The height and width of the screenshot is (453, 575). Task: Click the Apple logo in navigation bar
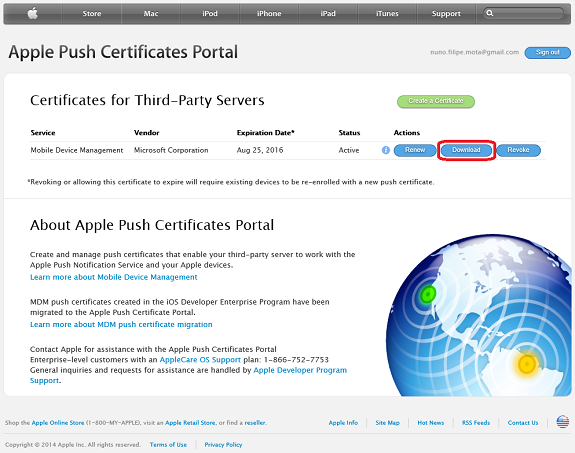click(x=33, y=14)
